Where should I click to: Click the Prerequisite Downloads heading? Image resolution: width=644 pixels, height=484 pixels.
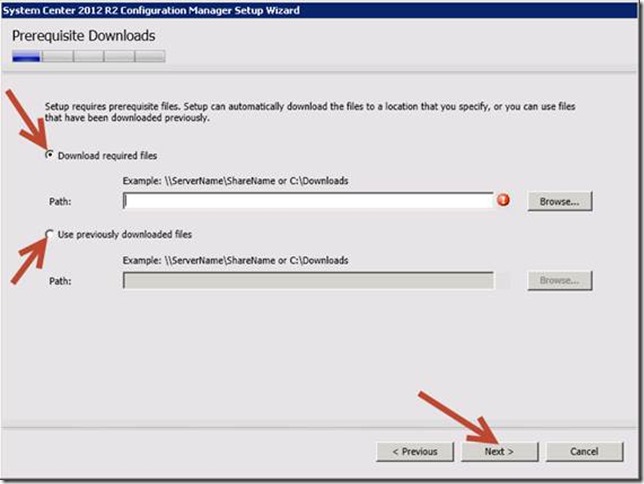(x=83, y=36)
